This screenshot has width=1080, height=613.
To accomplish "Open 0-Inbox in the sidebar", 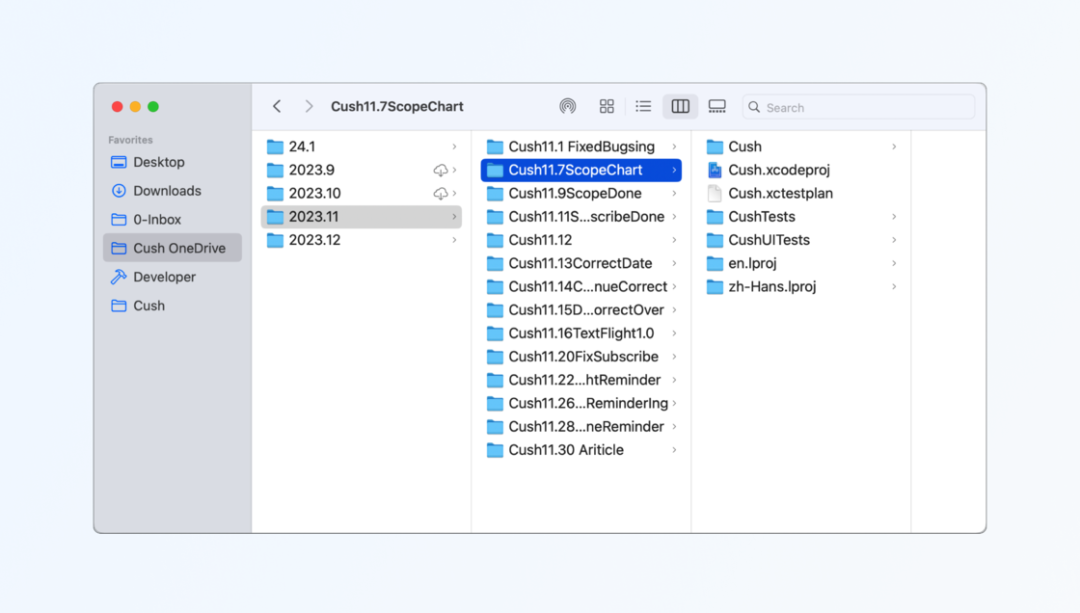I will pyautogui.click(x=172, y=220).
